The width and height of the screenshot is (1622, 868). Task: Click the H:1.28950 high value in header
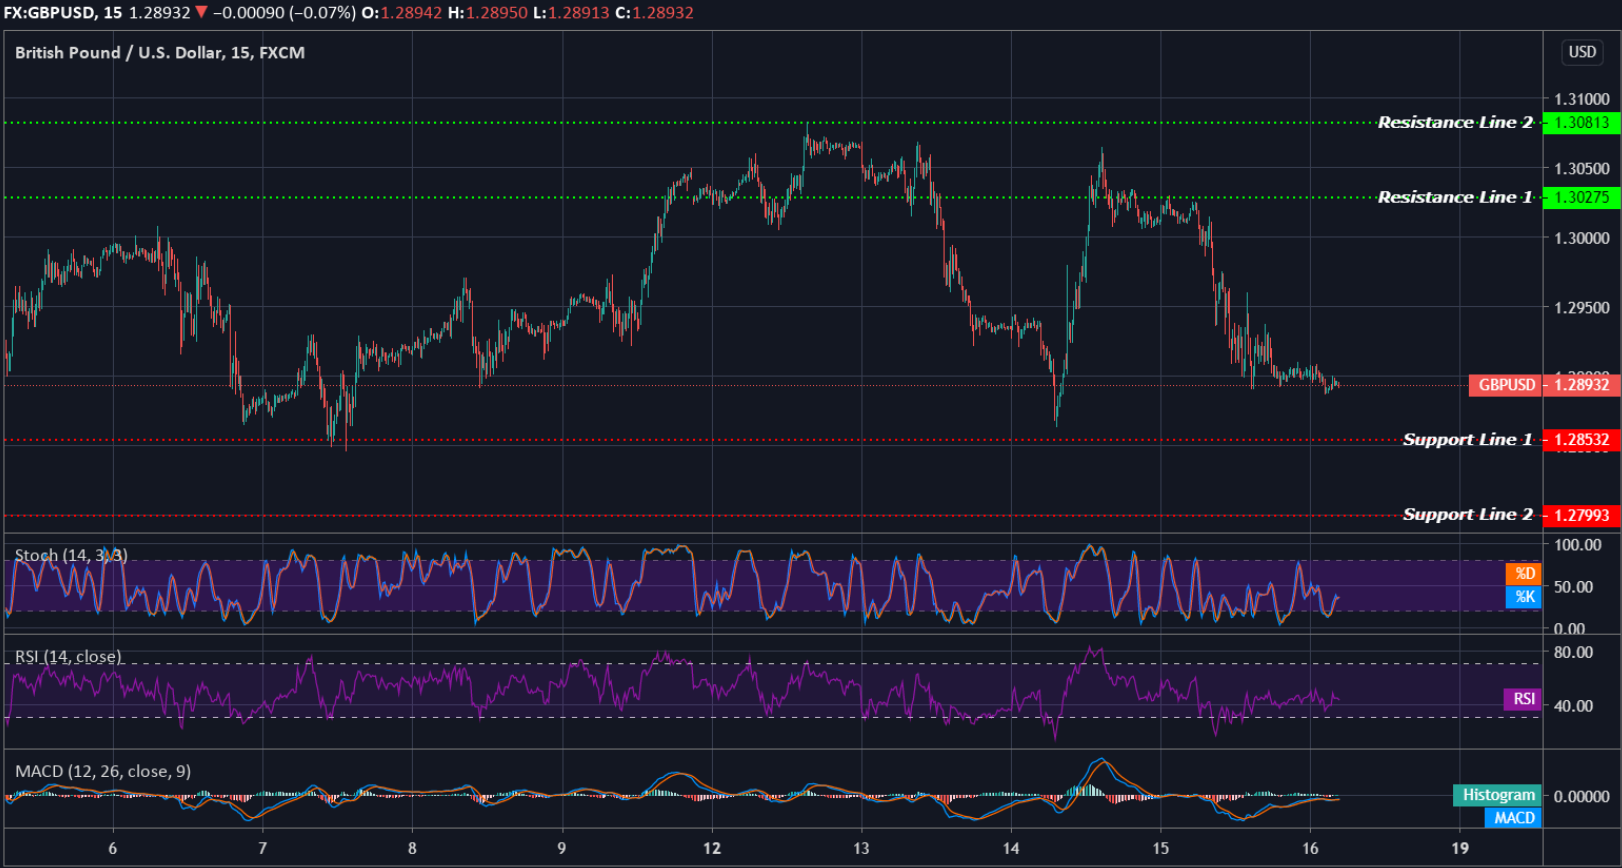click(x=487, y=13)
